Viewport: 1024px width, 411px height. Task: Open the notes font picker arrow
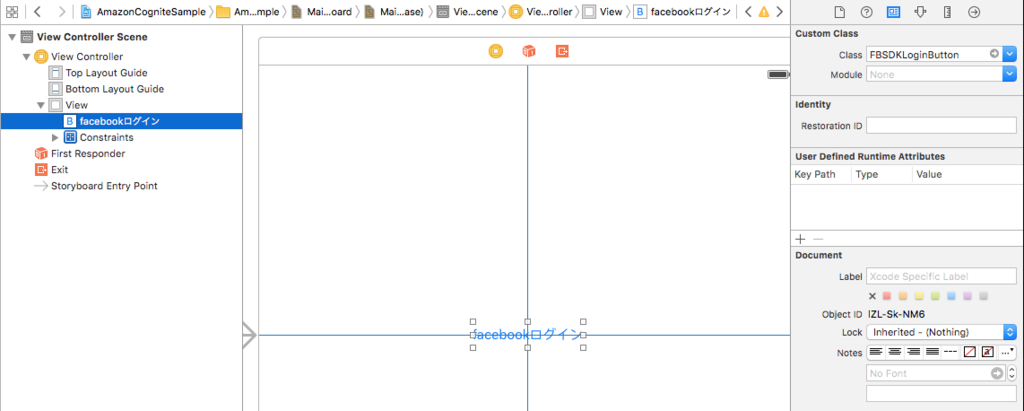(x=997, y=373)
